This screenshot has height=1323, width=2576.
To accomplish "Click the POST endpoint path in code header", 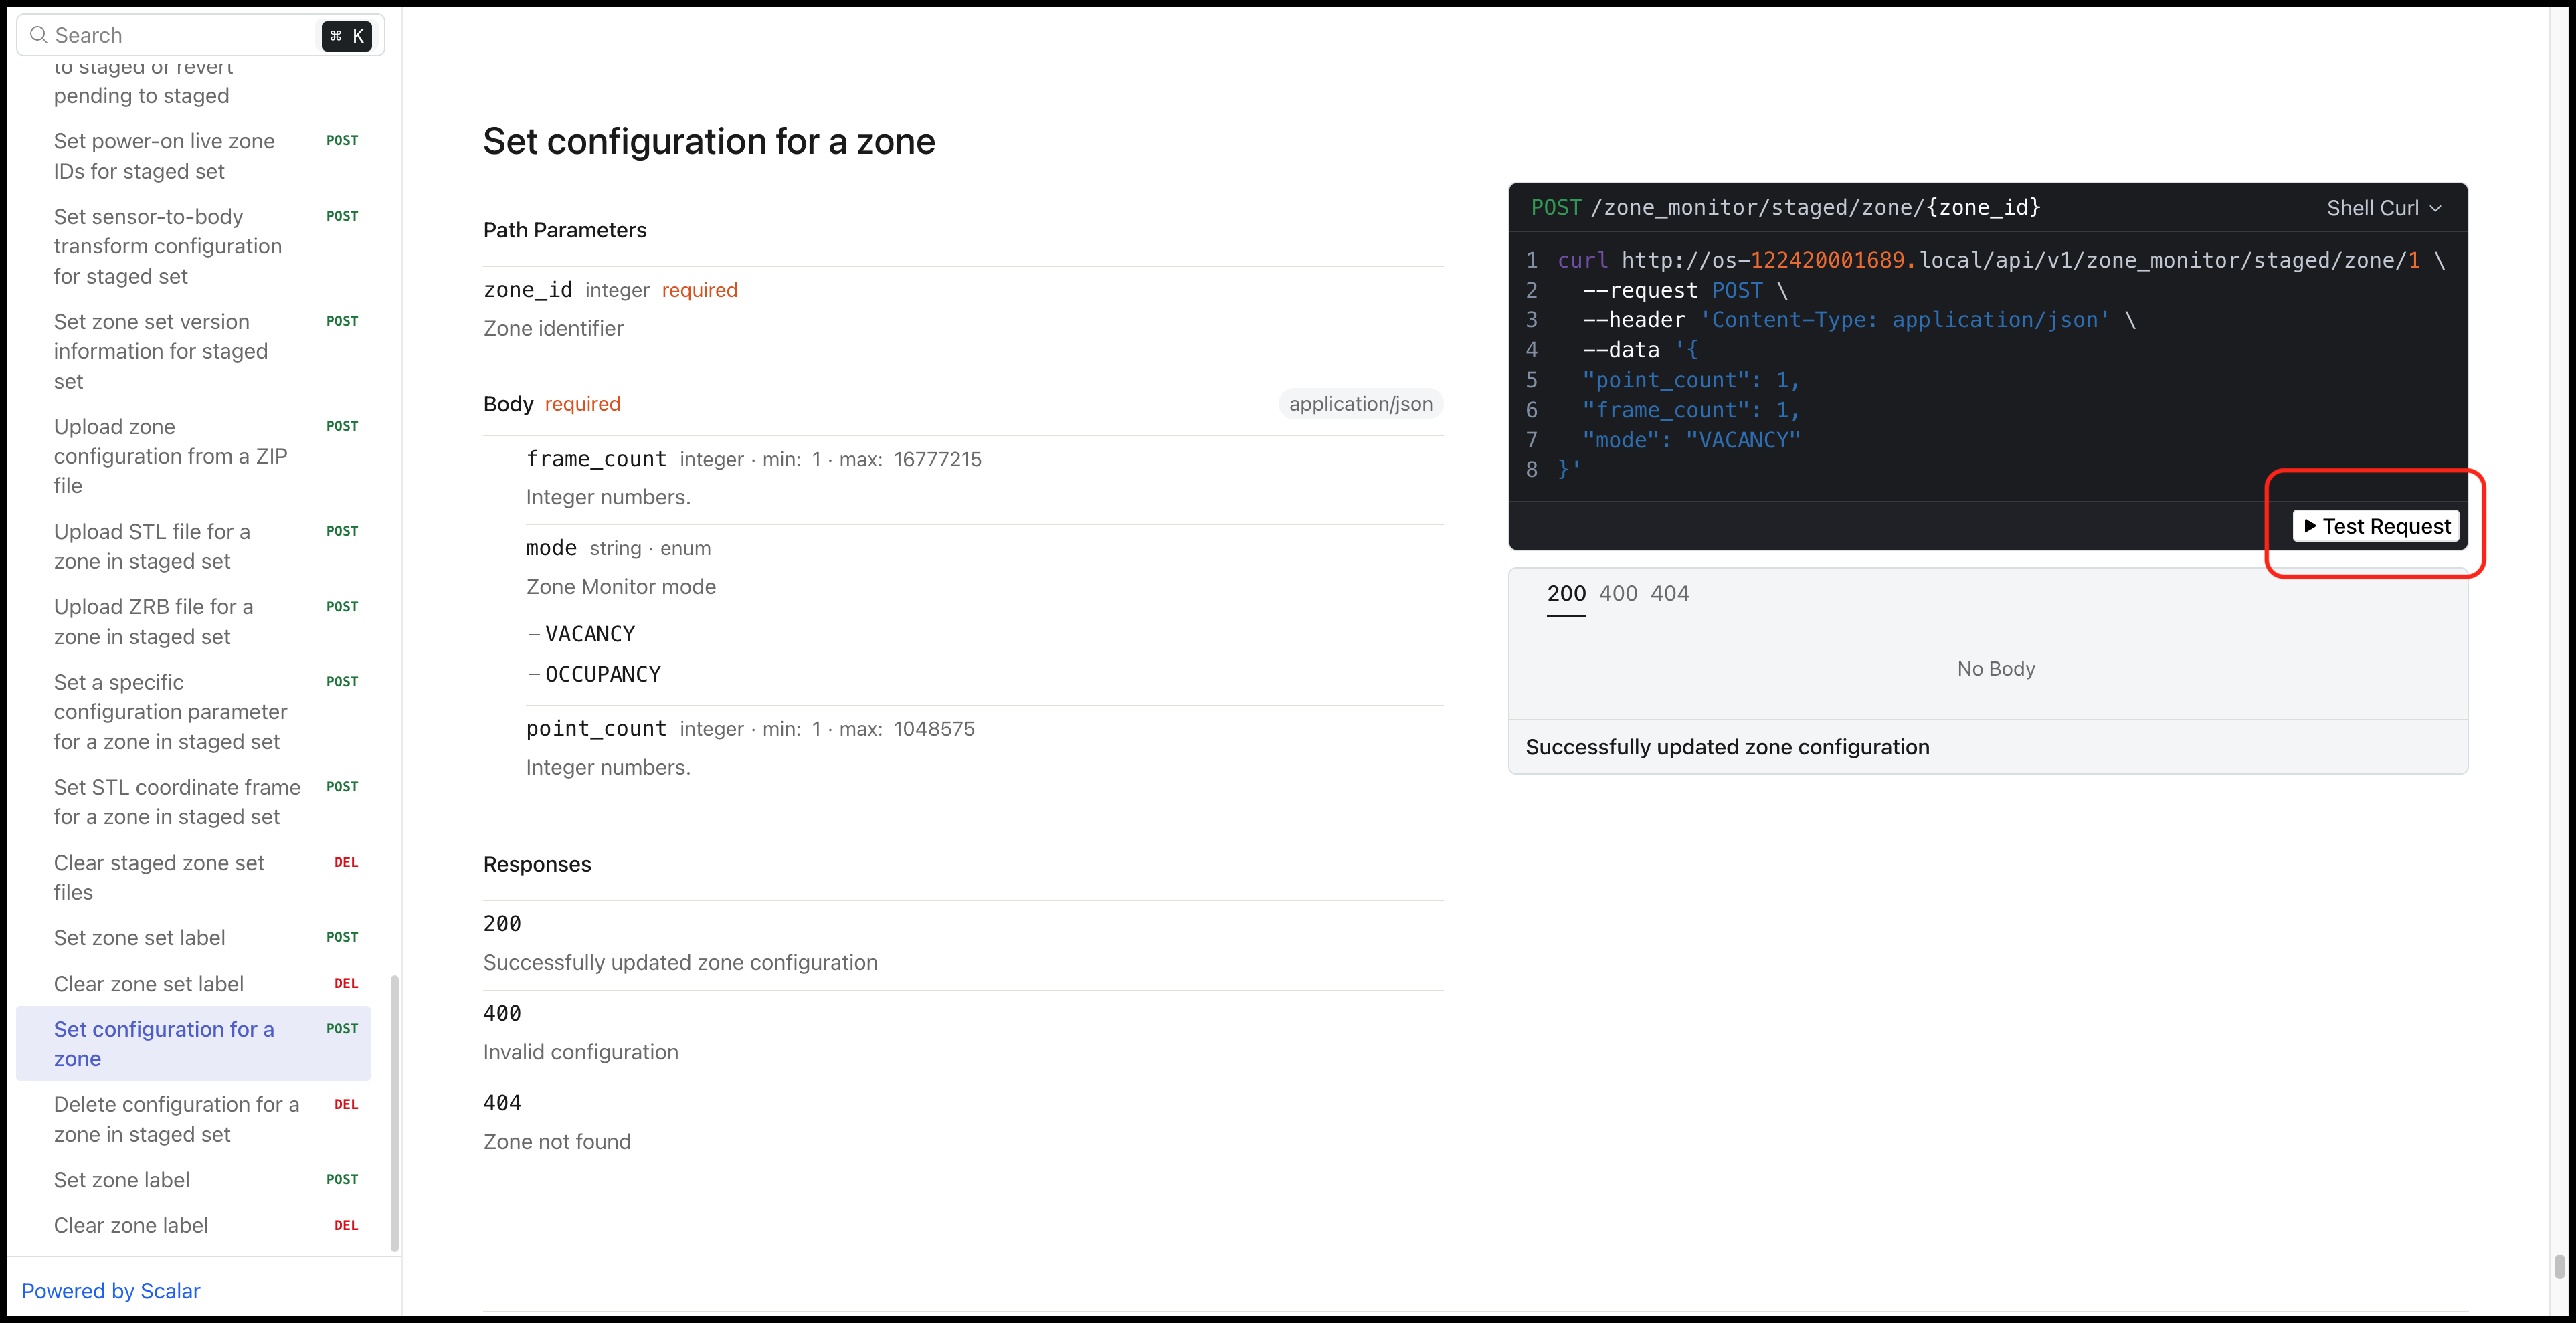I will pos(1815,208).
